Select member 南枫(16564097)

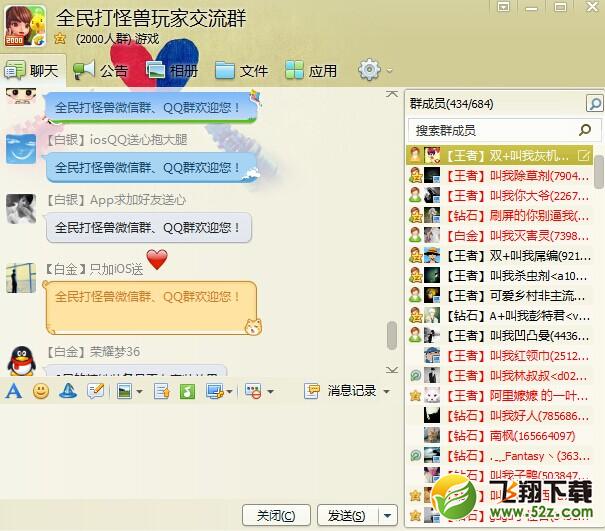coord(499,436)
